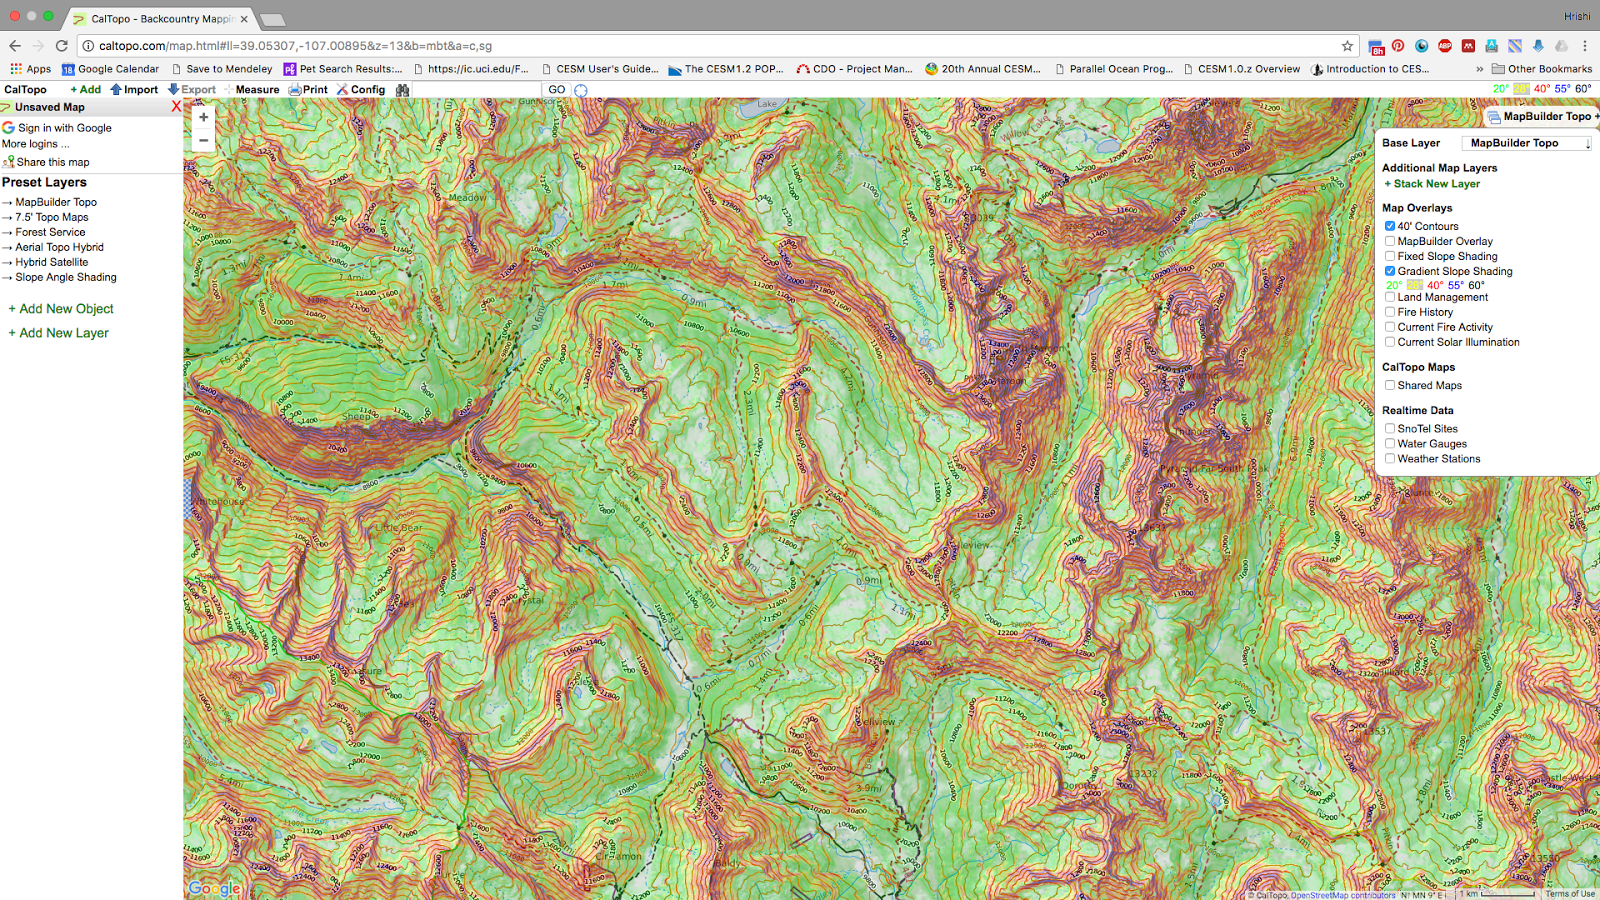Expand the MapBuilder Topo layer button
Screen dimensions: 1600x900
click(1543, 117)
